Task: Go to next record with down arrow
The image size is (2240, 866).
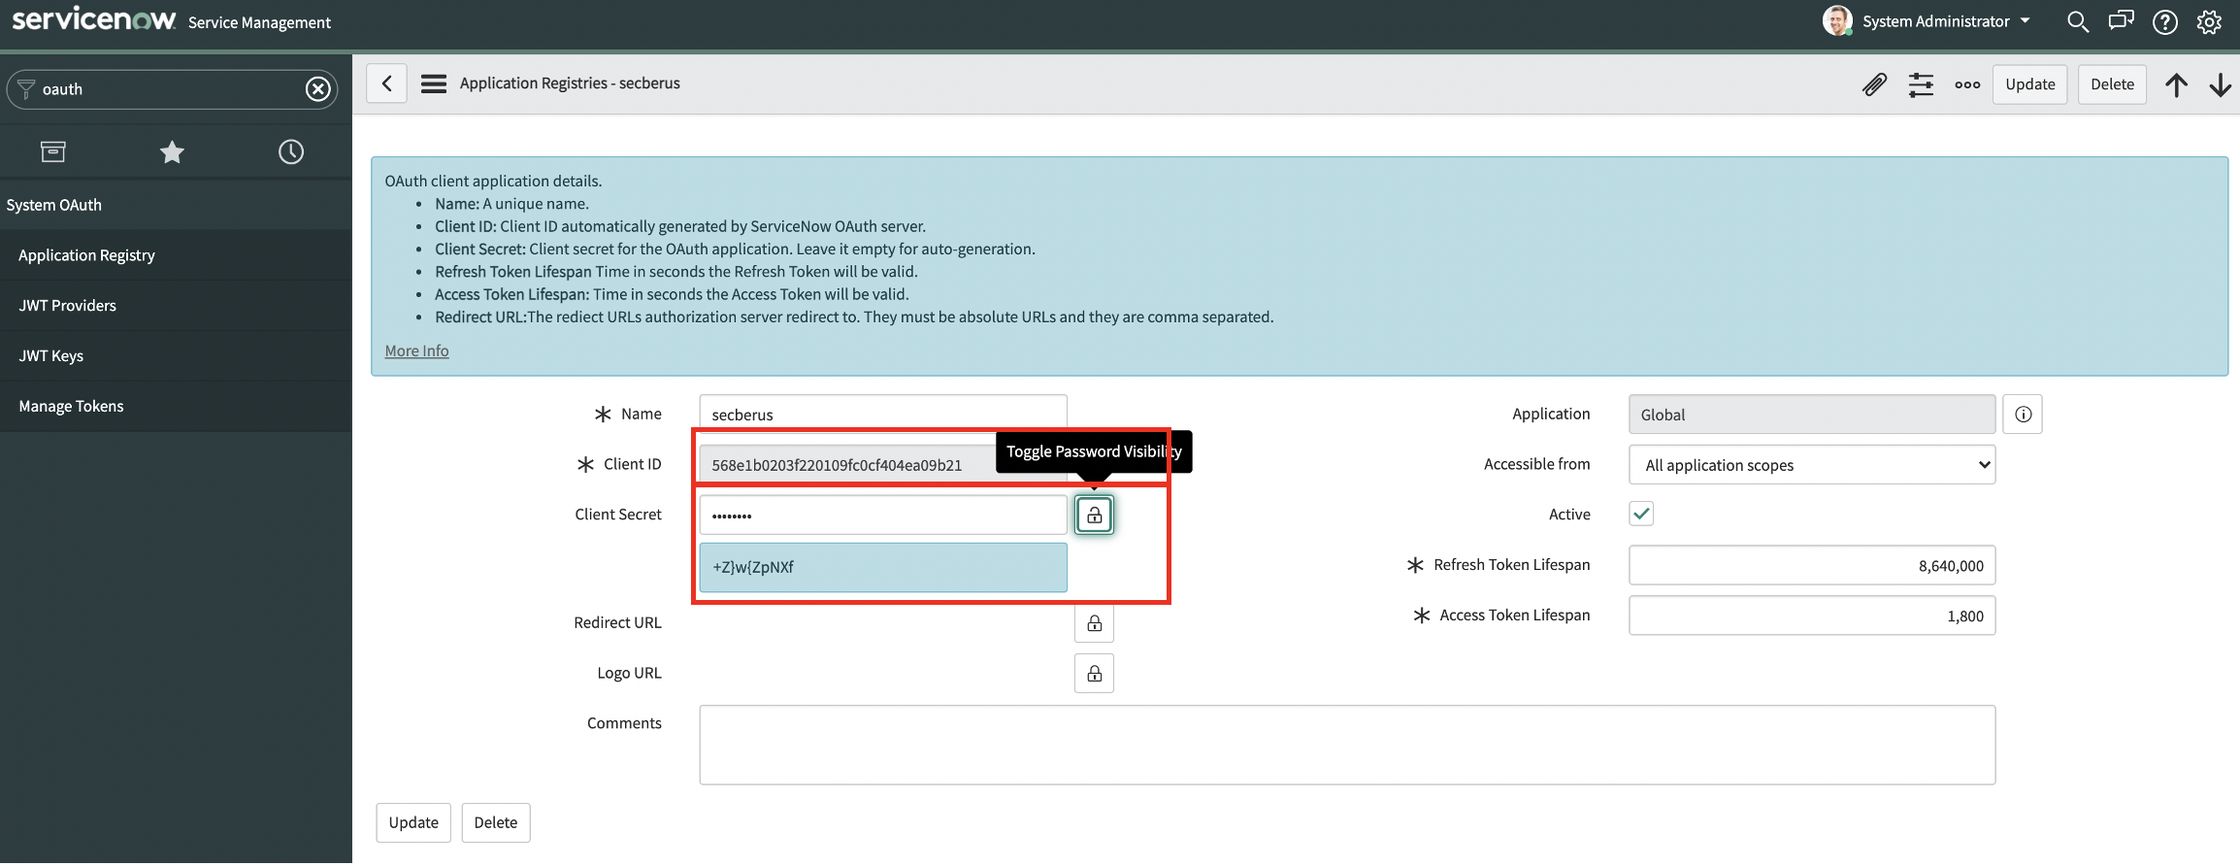Action: pyautogui.click(x=2220, y=84)
